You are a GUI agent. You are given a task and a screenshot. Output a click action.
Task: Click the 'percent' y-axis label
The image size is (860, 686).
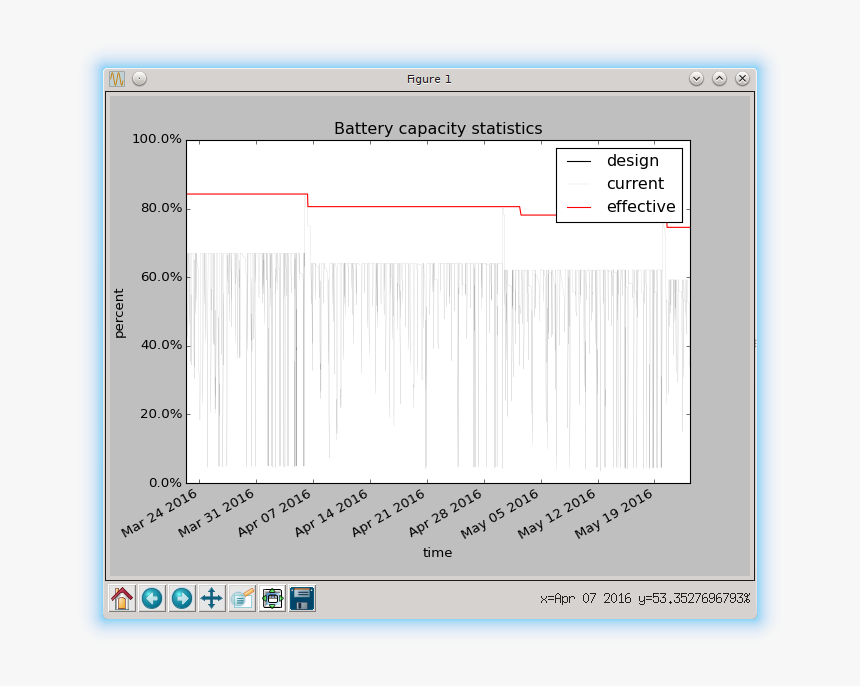[x=119, y=313]
